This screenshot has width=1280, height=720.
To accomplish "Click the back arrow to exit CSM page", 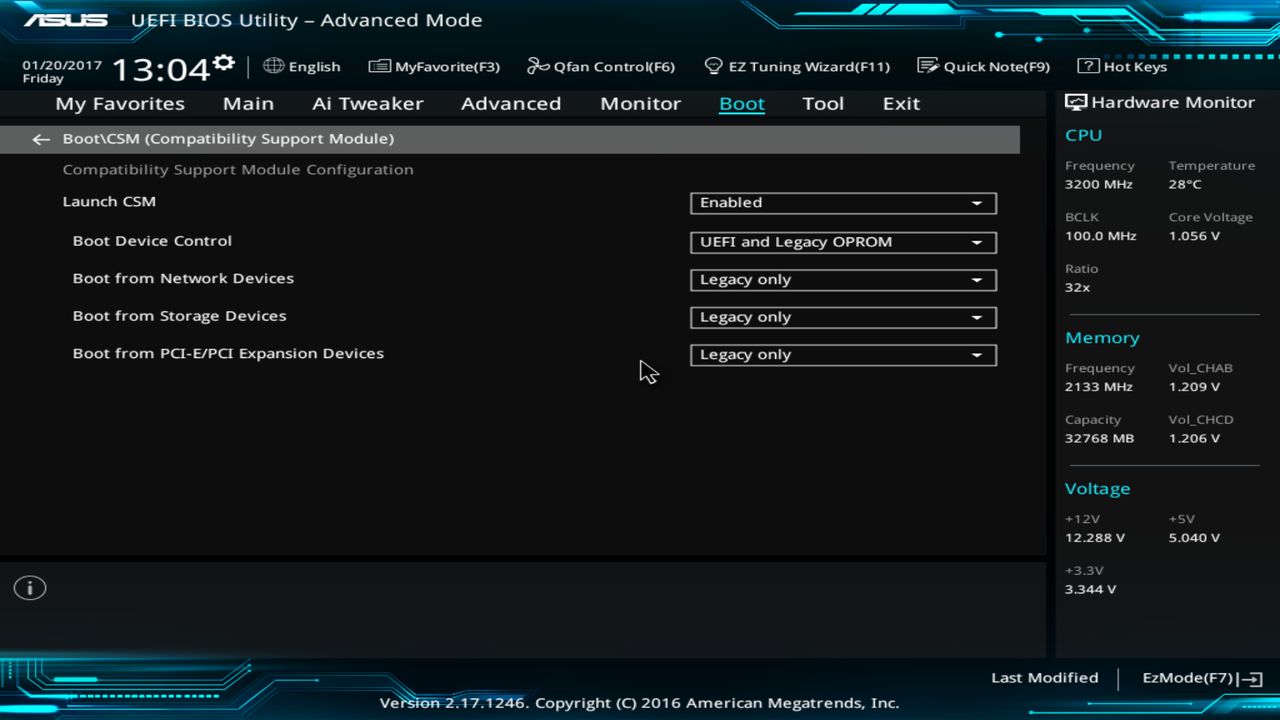I will pos(40,139).
